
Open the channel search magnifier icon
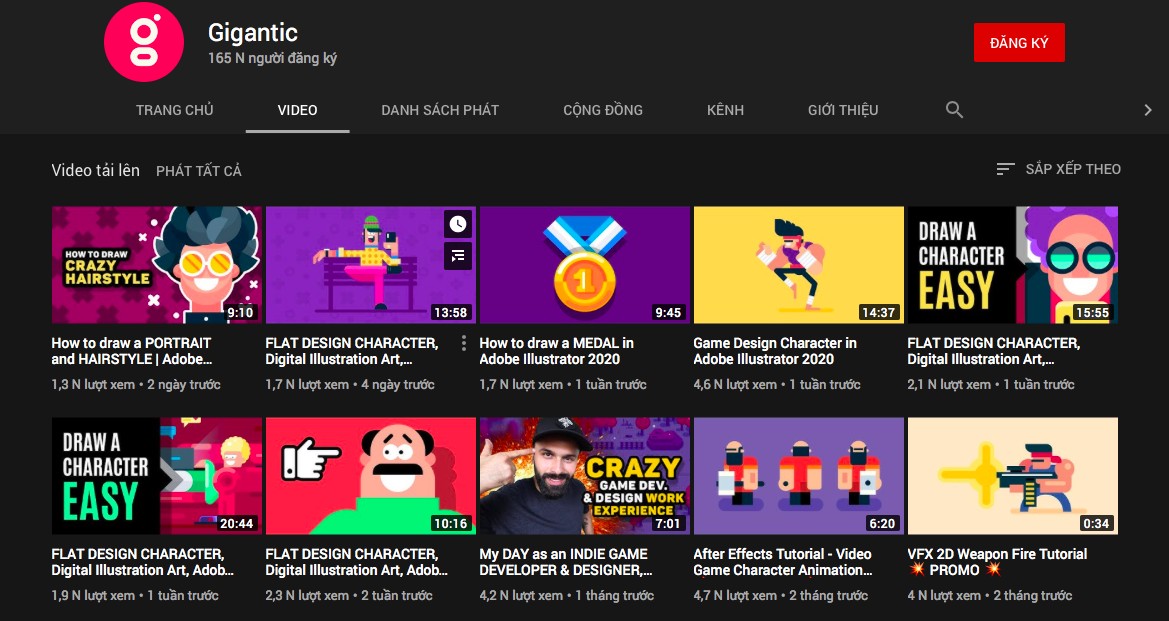point(954,110)
